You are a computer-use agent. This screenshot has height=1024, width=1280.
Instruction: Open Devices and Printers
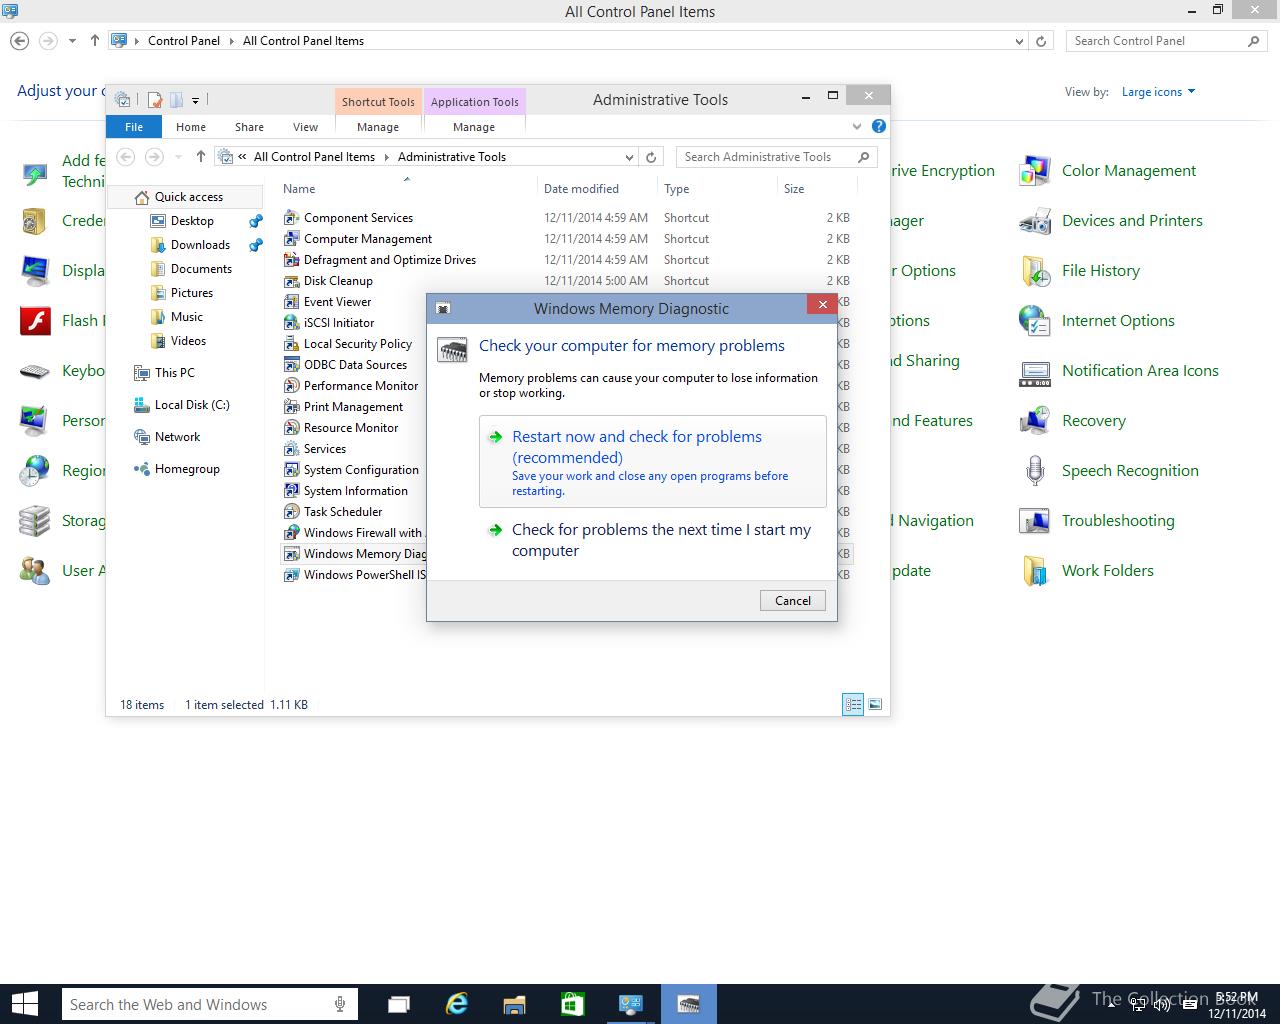tap(1111, 221)
